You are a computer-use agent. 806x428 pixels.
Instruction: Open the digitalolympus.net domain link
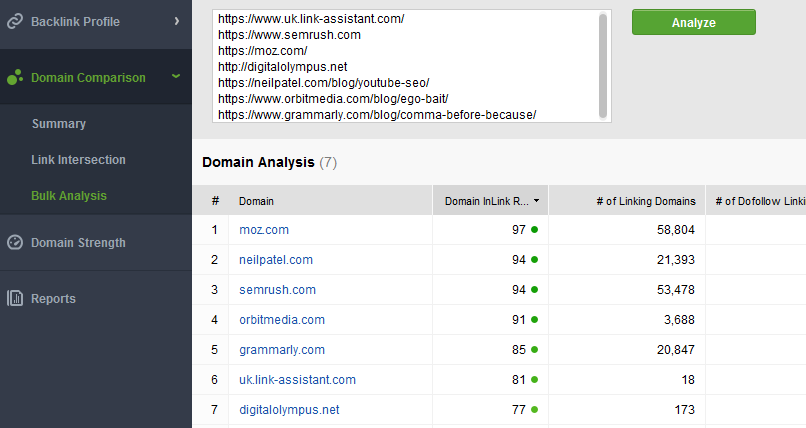click(x=289, y=410)
